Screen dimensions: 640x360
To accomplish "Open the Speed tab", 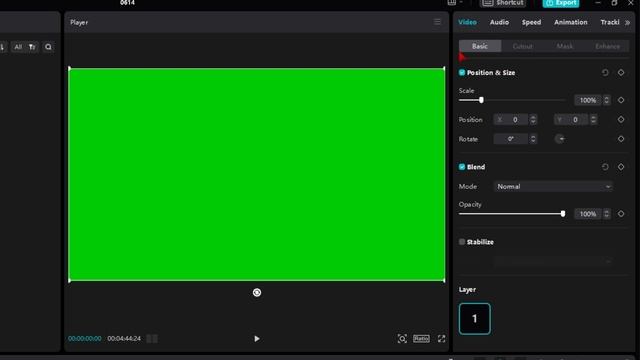I will click(531, 22).
